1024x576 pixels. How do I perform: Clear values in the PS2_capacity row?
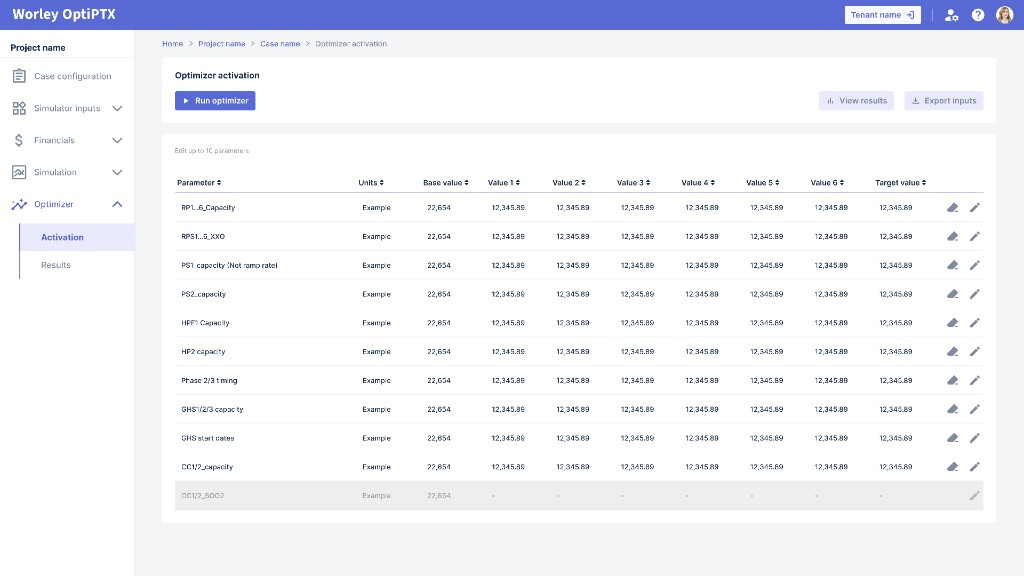(952, 294)
